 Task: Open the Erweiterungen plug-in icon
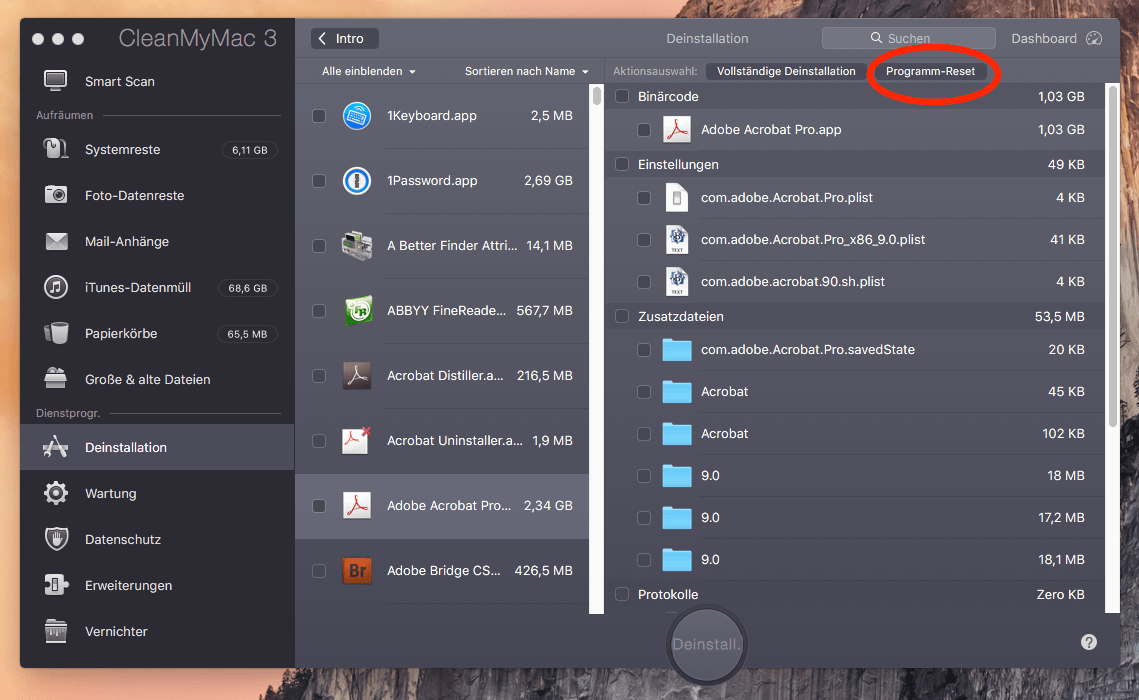click(56, 585)
